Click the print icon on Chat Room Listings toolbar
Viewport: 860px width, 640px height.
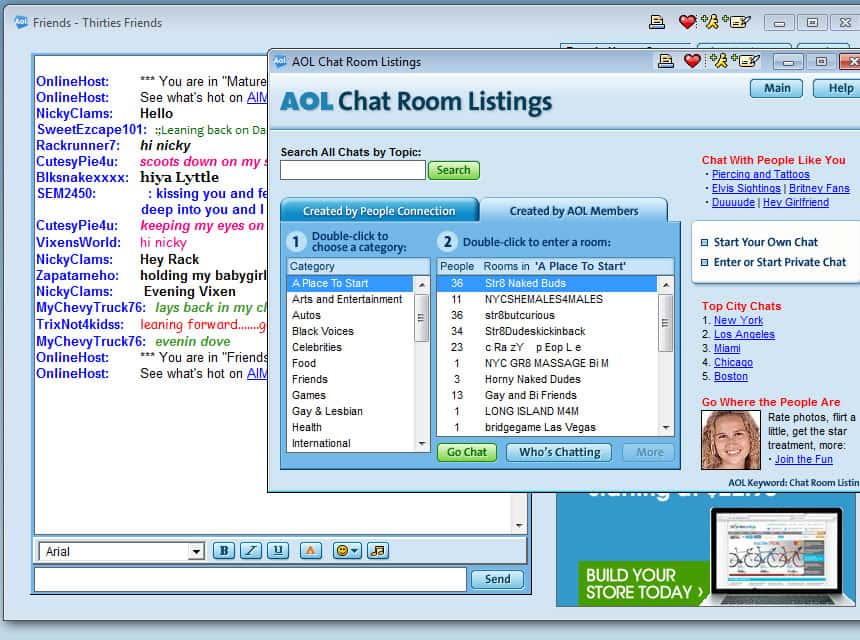click(666, 60)
